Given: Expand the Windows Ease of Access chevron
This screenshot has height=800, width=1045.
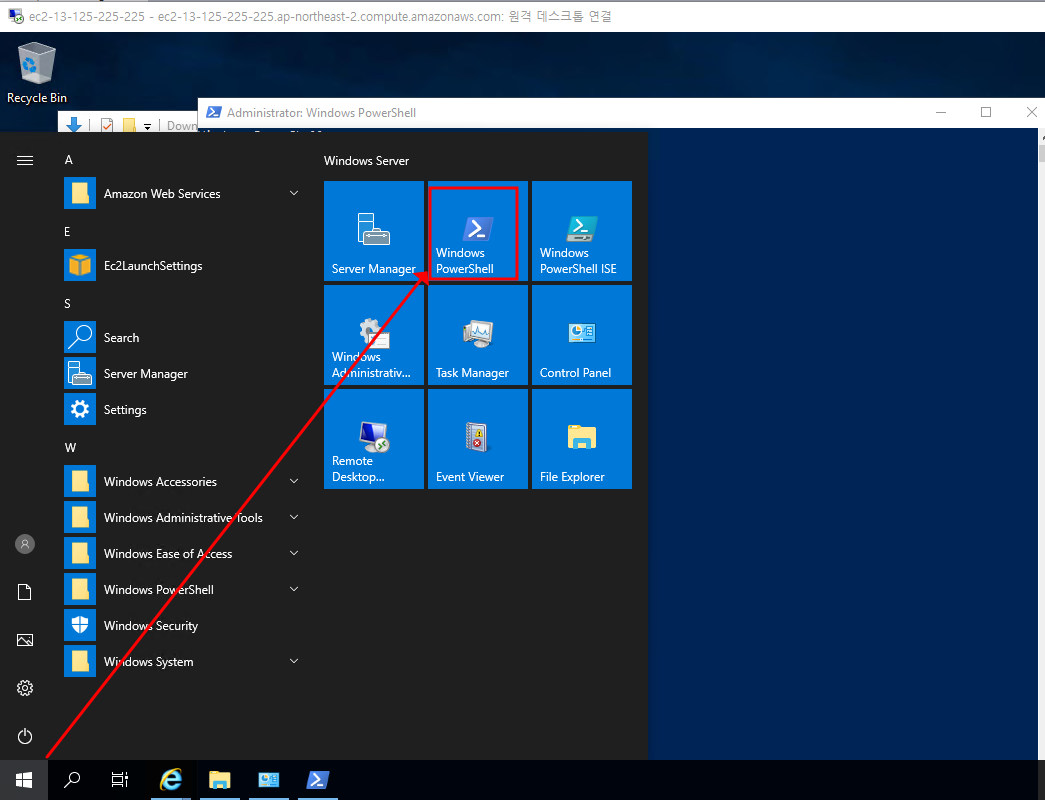Looking at the screenshot, I should click(294, 553).
